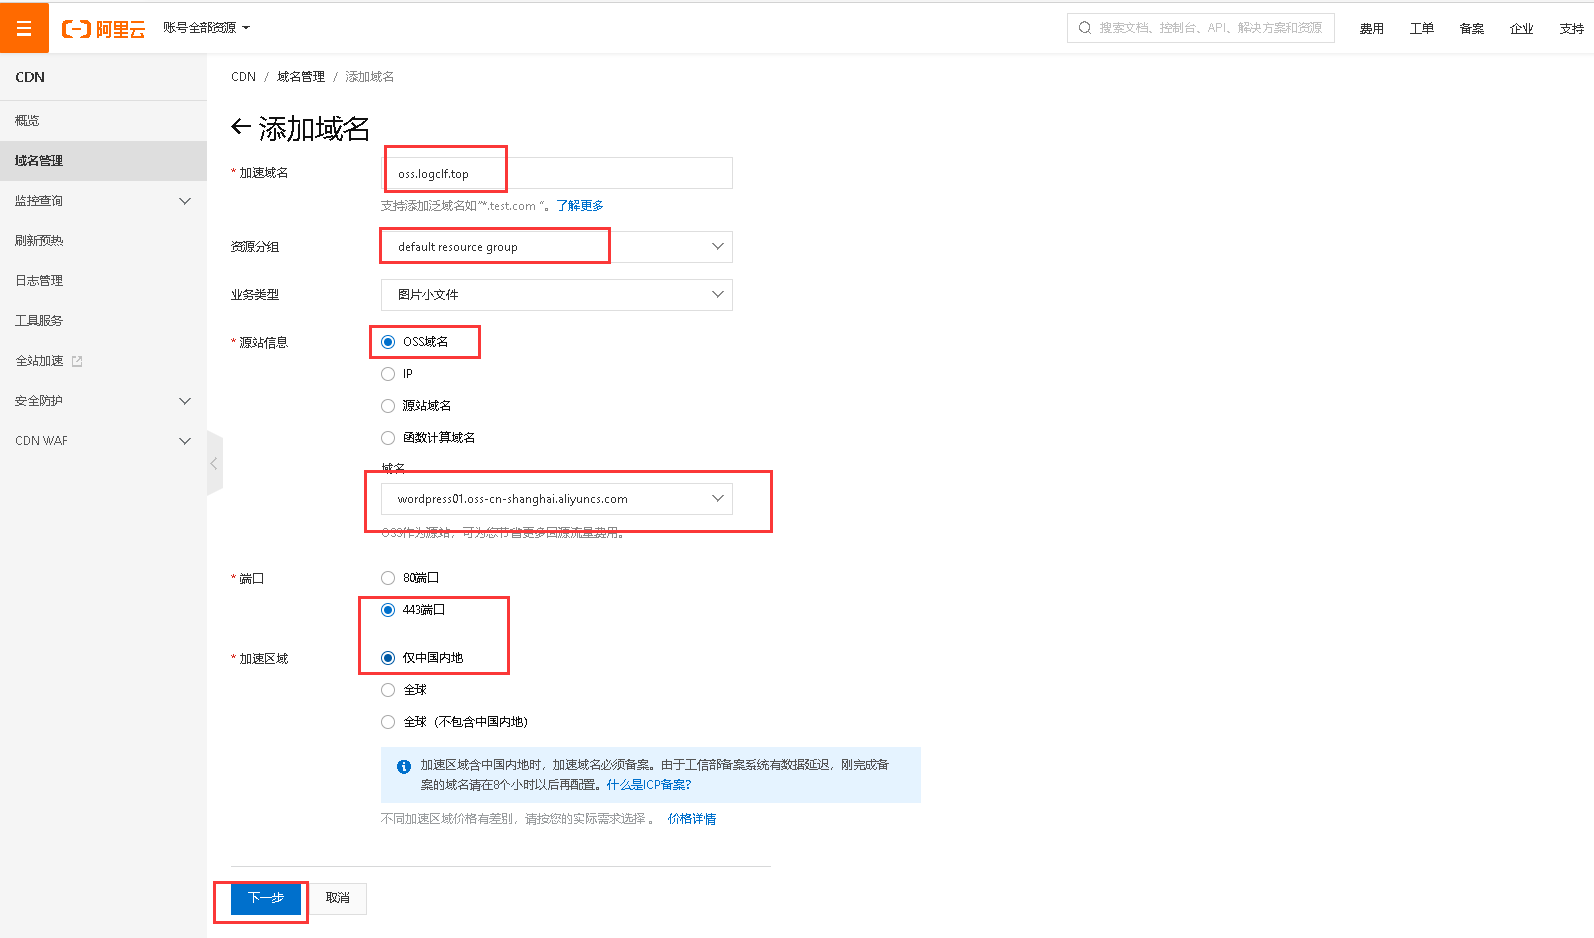Open external link icon beside 全站加速

77,361
